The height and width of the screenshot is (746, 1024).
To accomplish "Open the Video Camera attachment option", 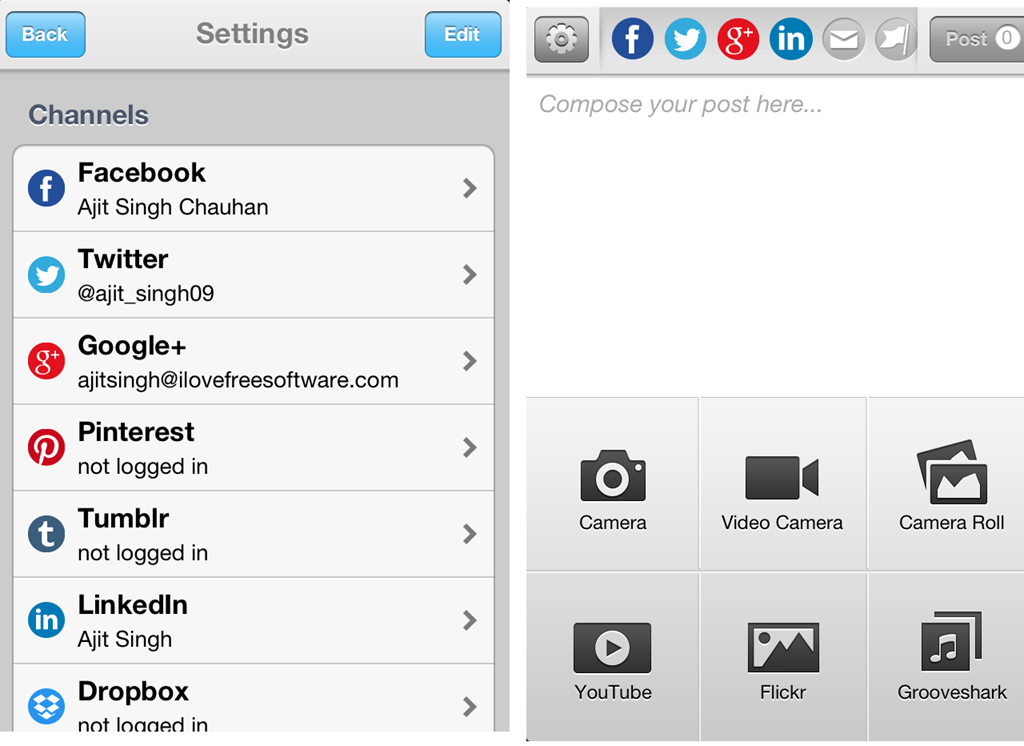I will [782, 484].
